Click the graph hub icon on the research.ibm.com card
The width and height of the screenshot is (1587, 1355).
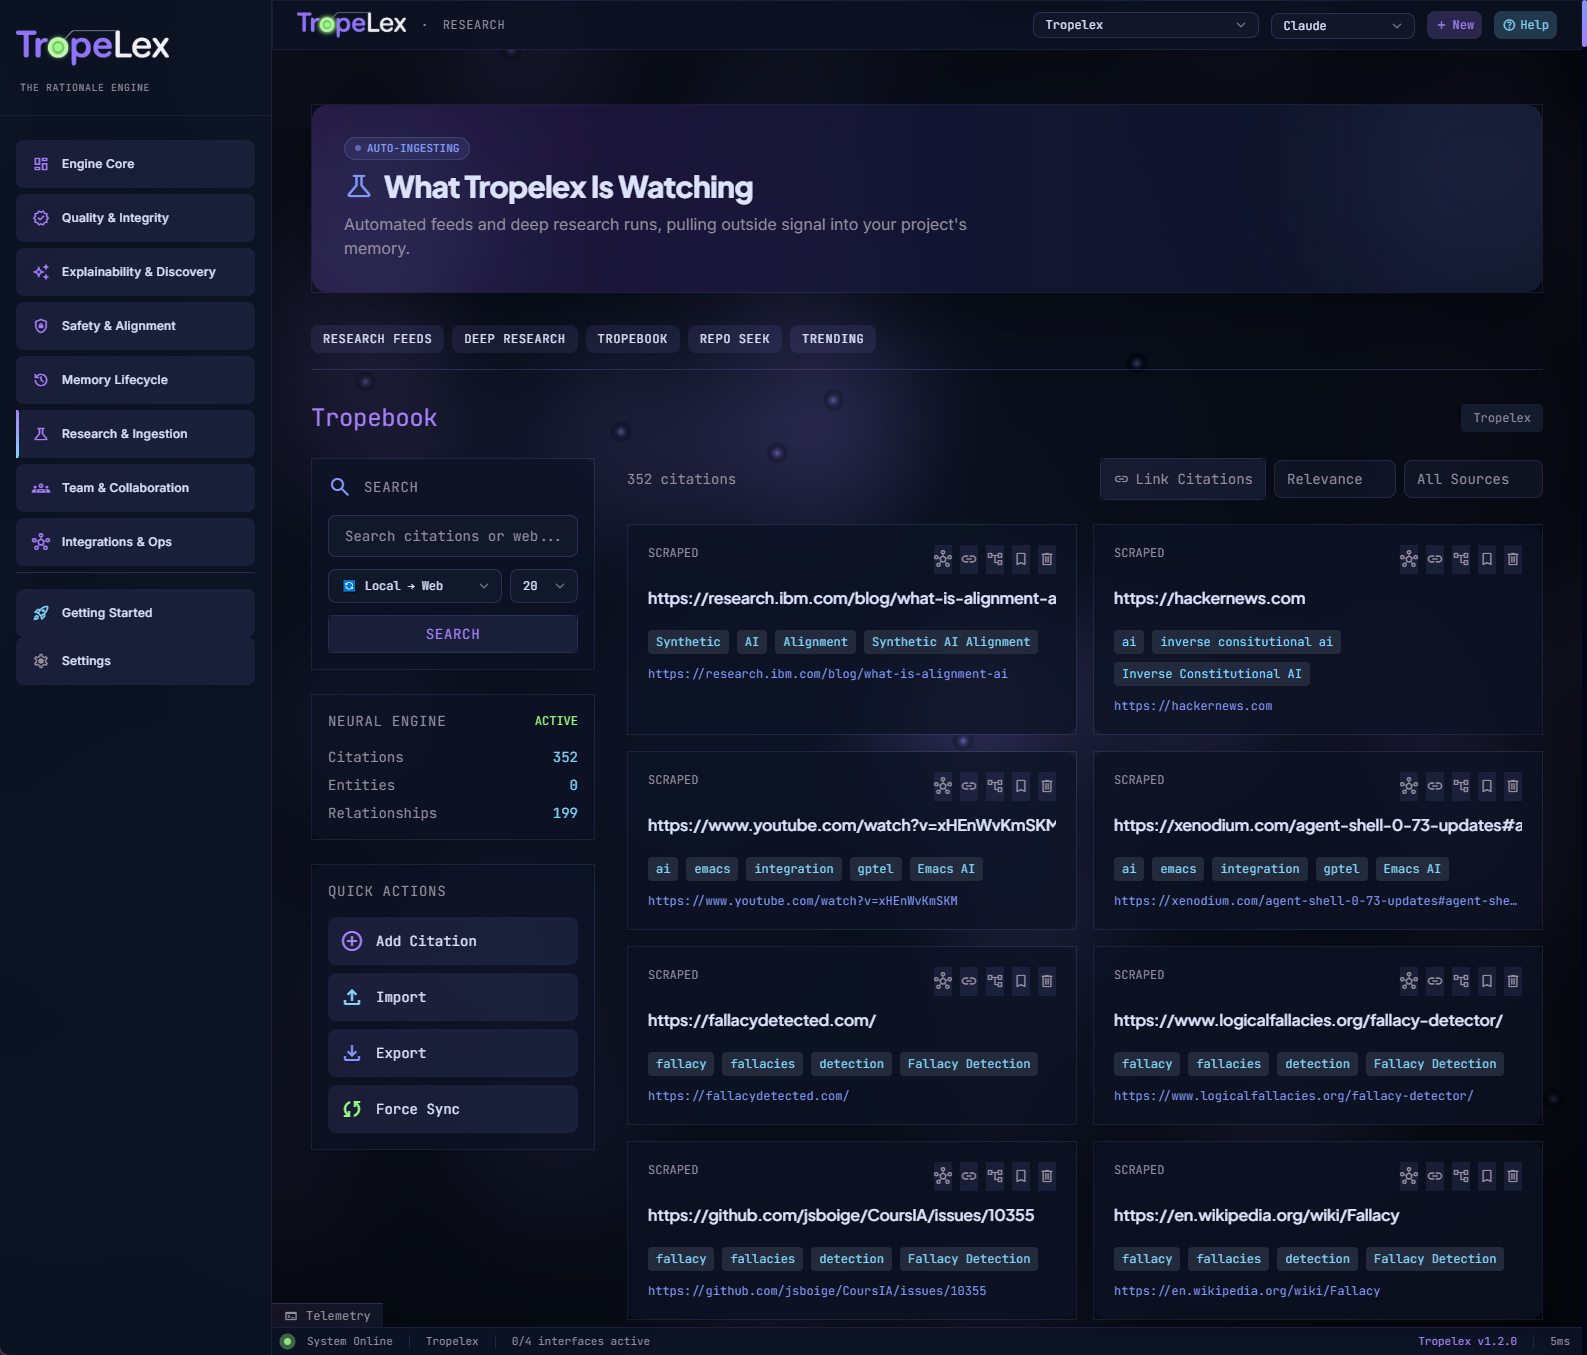(943, 559)
